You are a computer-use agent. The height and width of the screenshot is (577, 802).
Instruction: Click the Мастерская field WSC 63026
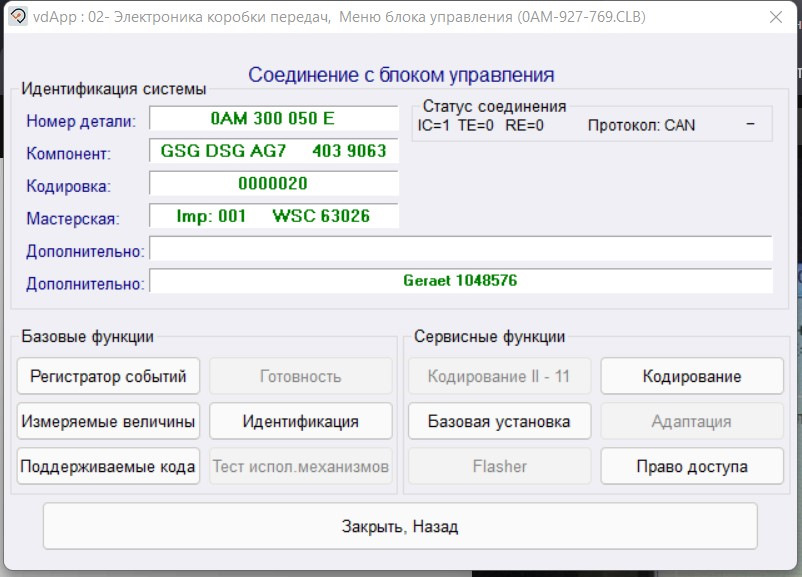point(274,216)
